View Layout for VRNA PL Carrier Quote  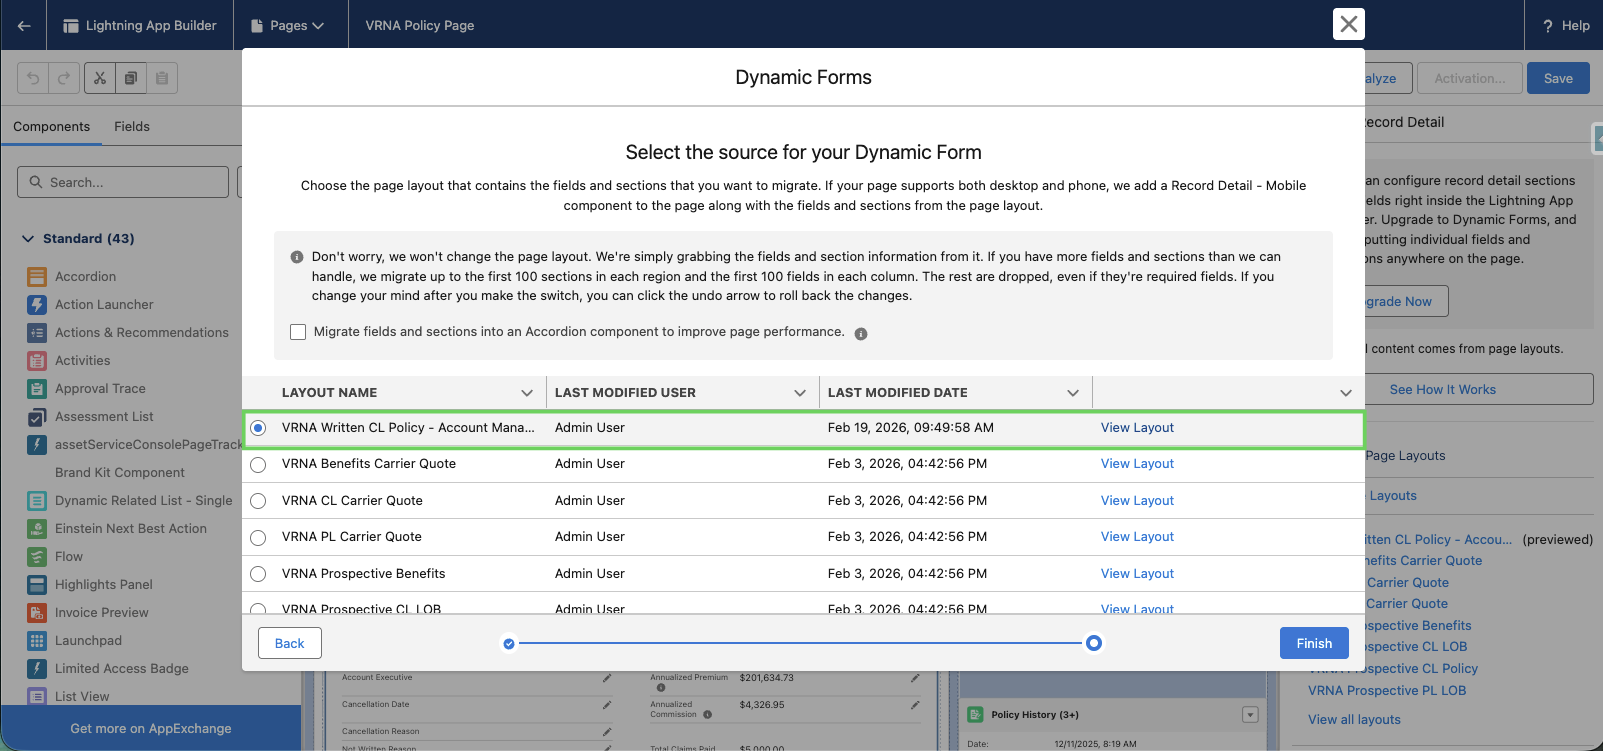pos(1137,537)
